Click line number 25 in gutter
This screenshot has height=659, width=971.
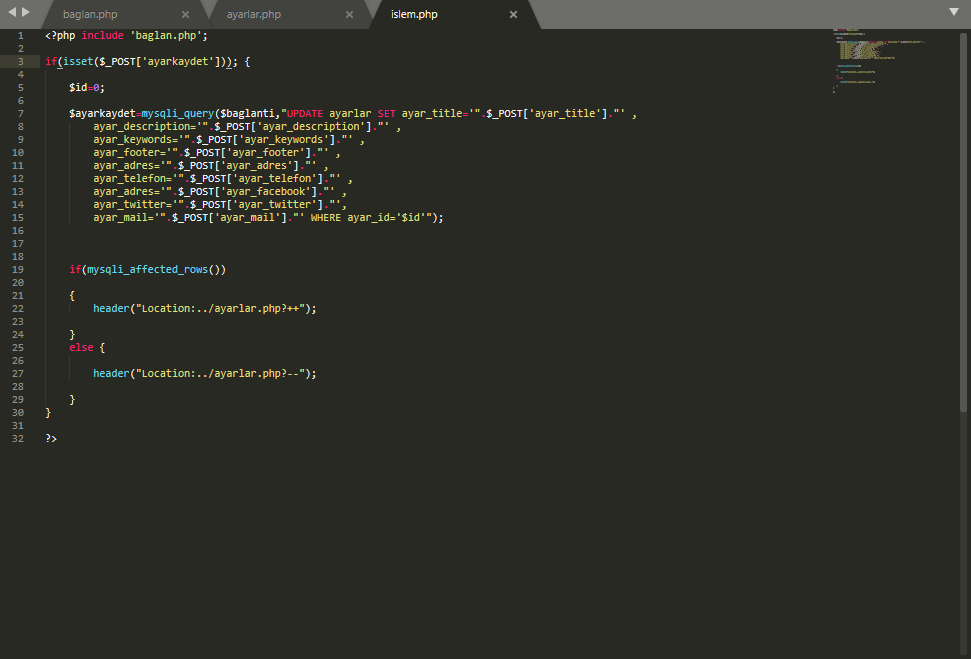click(17, 347)
